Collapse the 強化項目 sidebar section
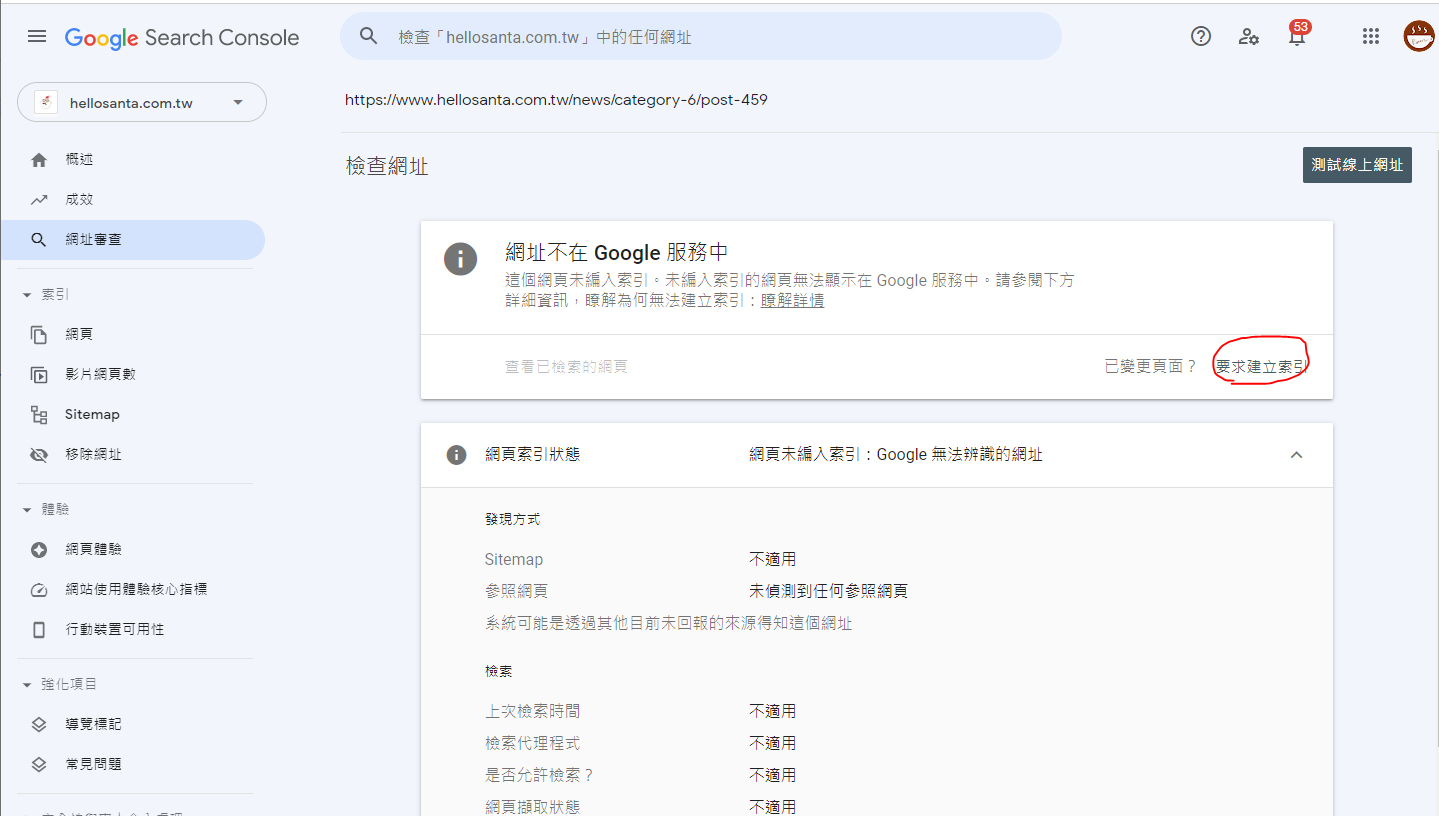This screenshot has height=816, width=1439. [27, 685]
